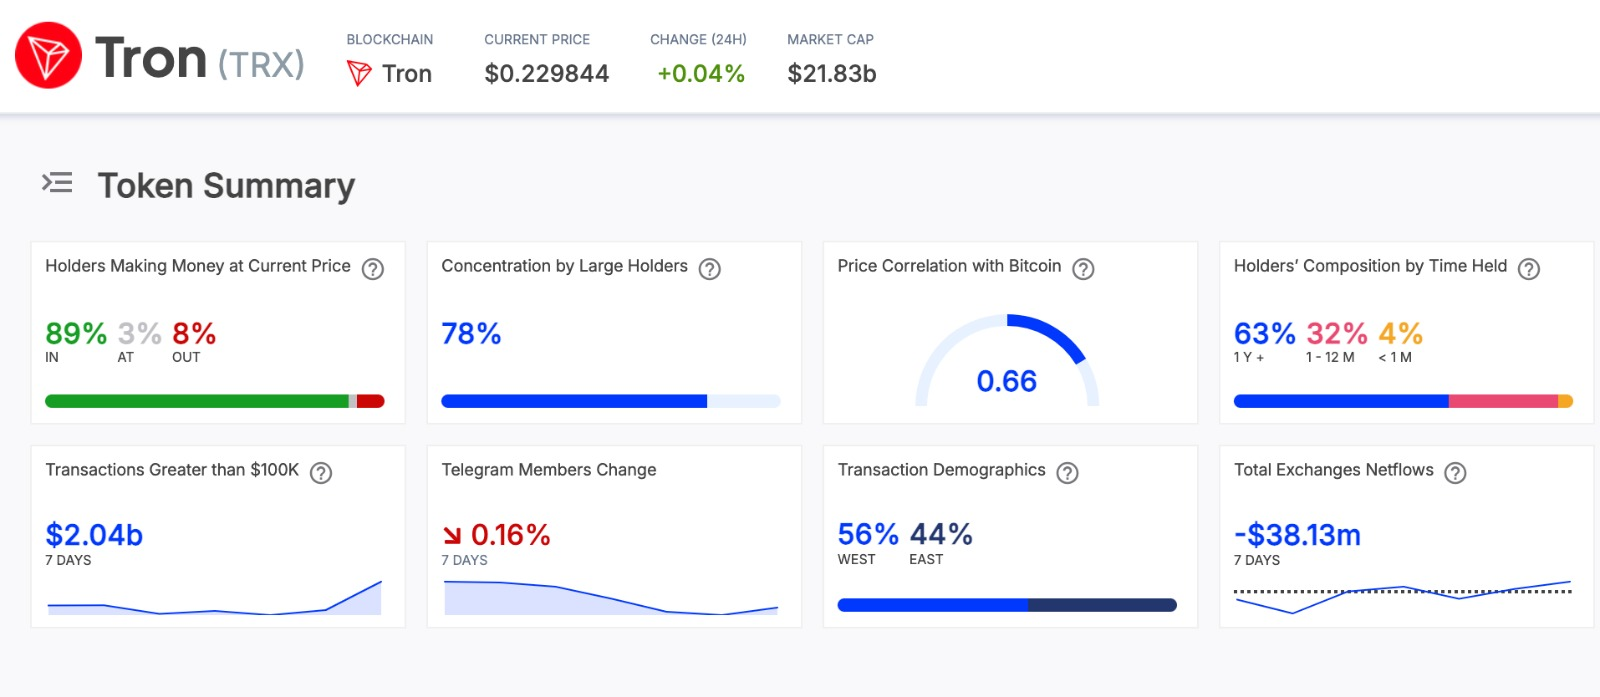The height and width of the screenshot is (697, 1600).
Task: Click the 56% WEST value
Action: 868,535
